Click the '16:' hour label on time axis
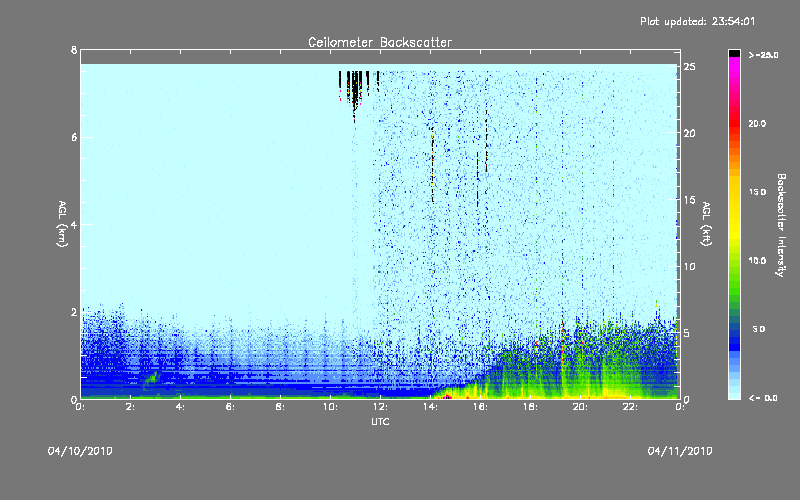The width and height of the screenshot is (800, 500). pos(480,407)
